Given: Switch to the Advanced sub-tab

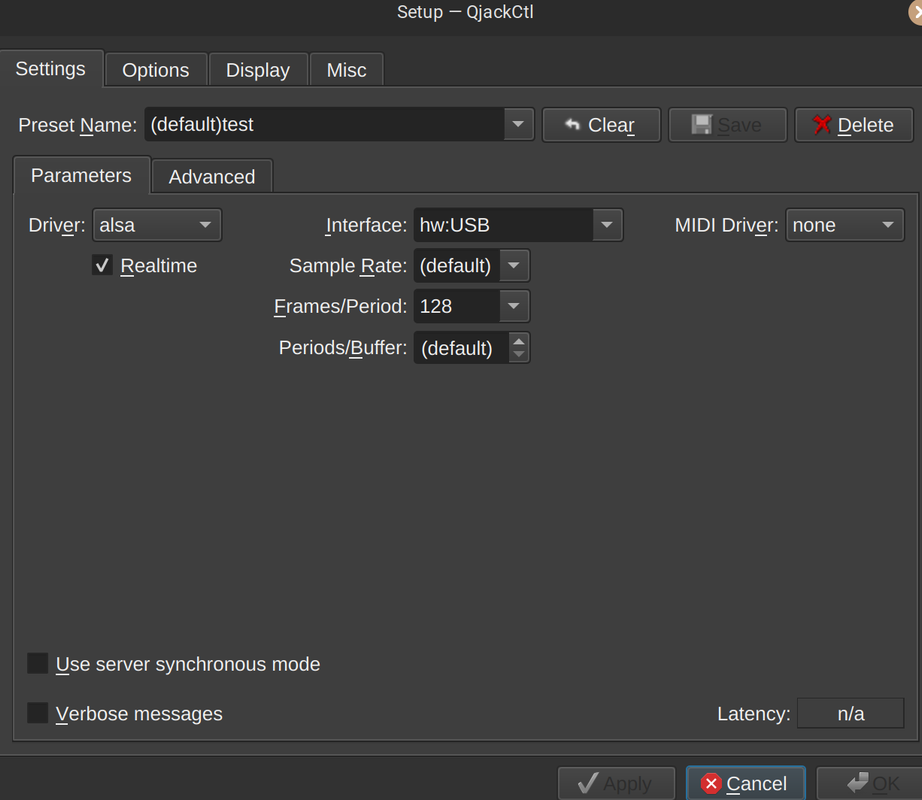Looking at the screenshot, I should [212, 176].
